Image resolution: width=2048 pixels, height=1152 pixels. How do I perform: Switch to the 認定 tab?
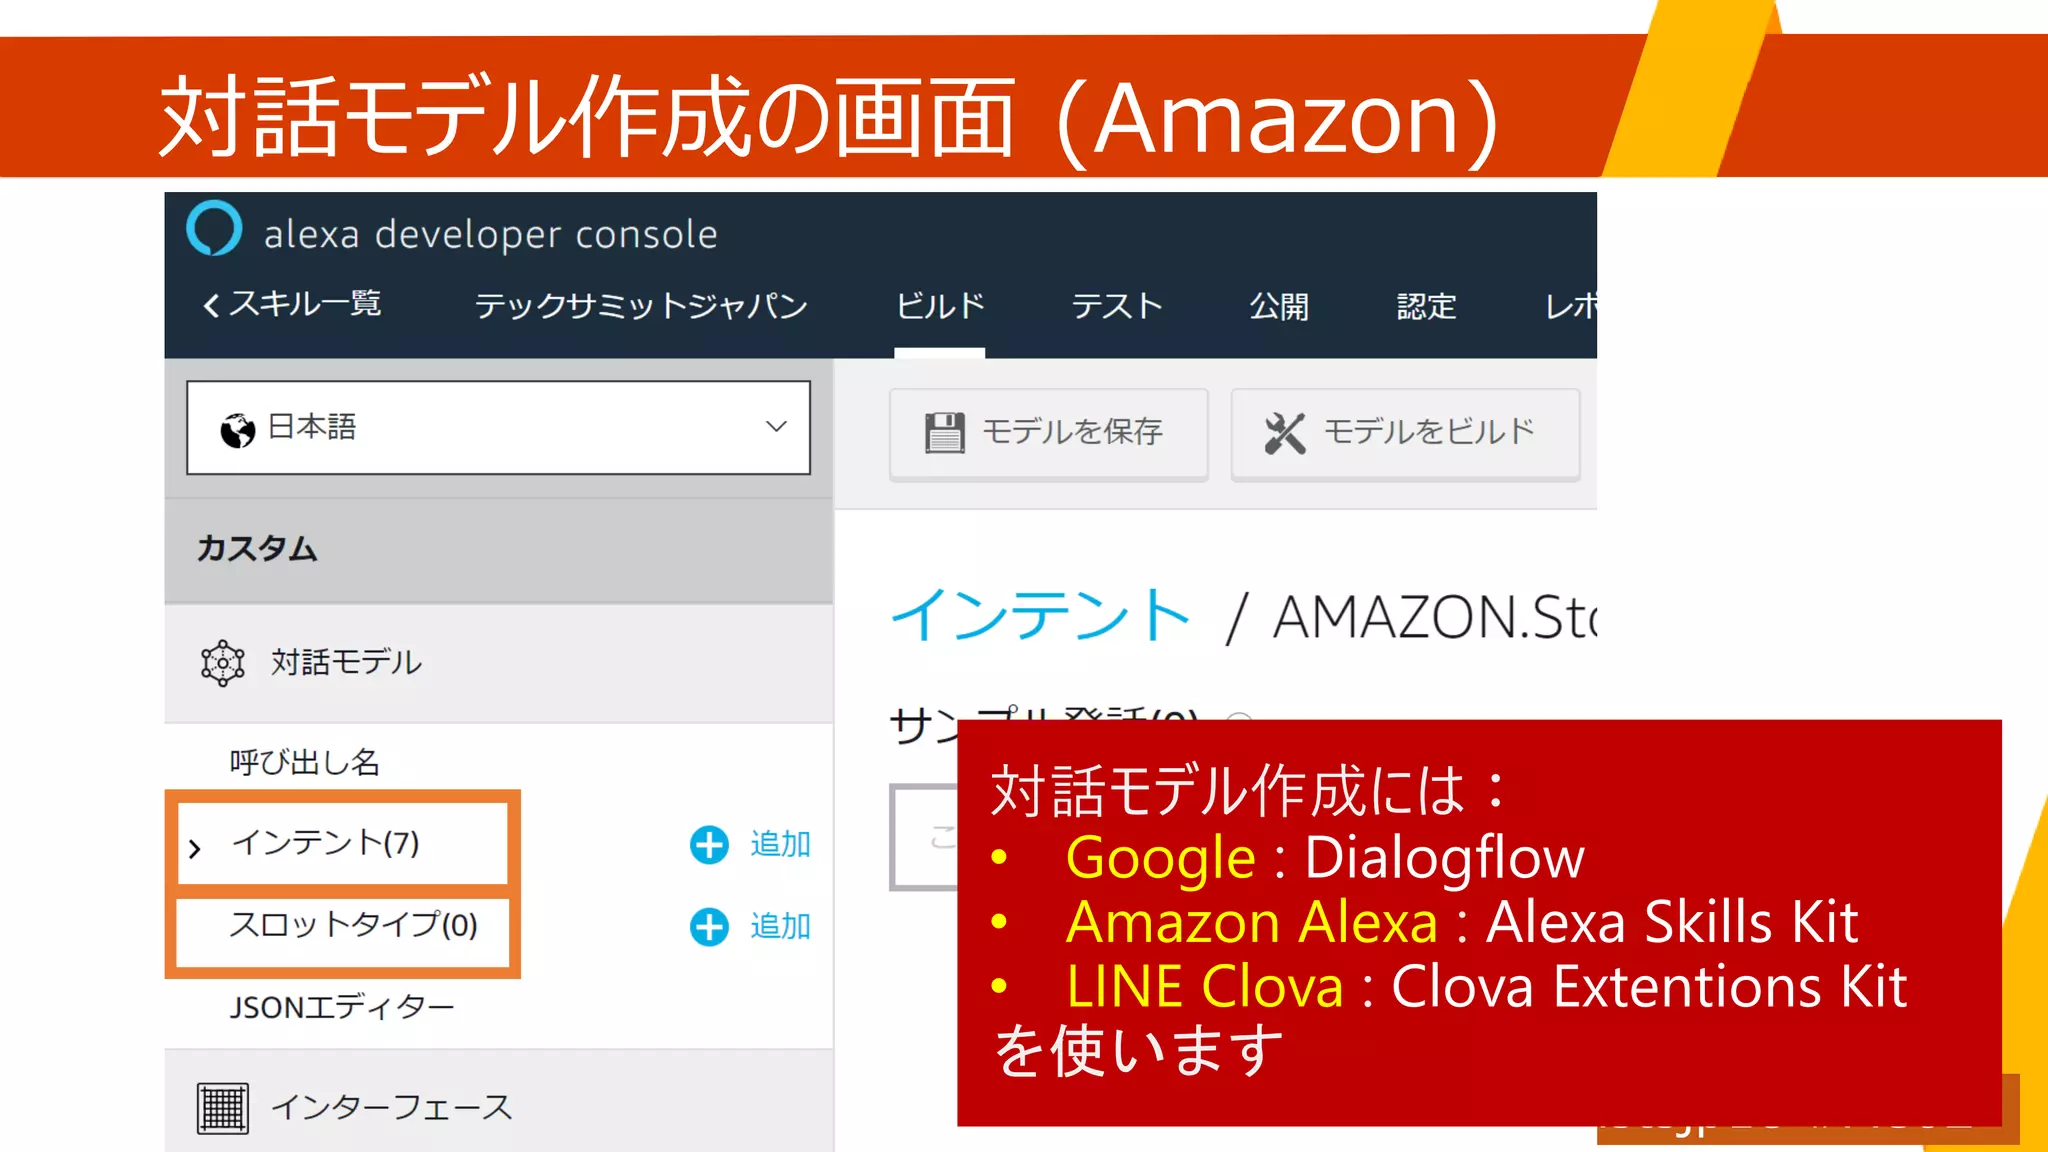click(x=1426, y=305)
